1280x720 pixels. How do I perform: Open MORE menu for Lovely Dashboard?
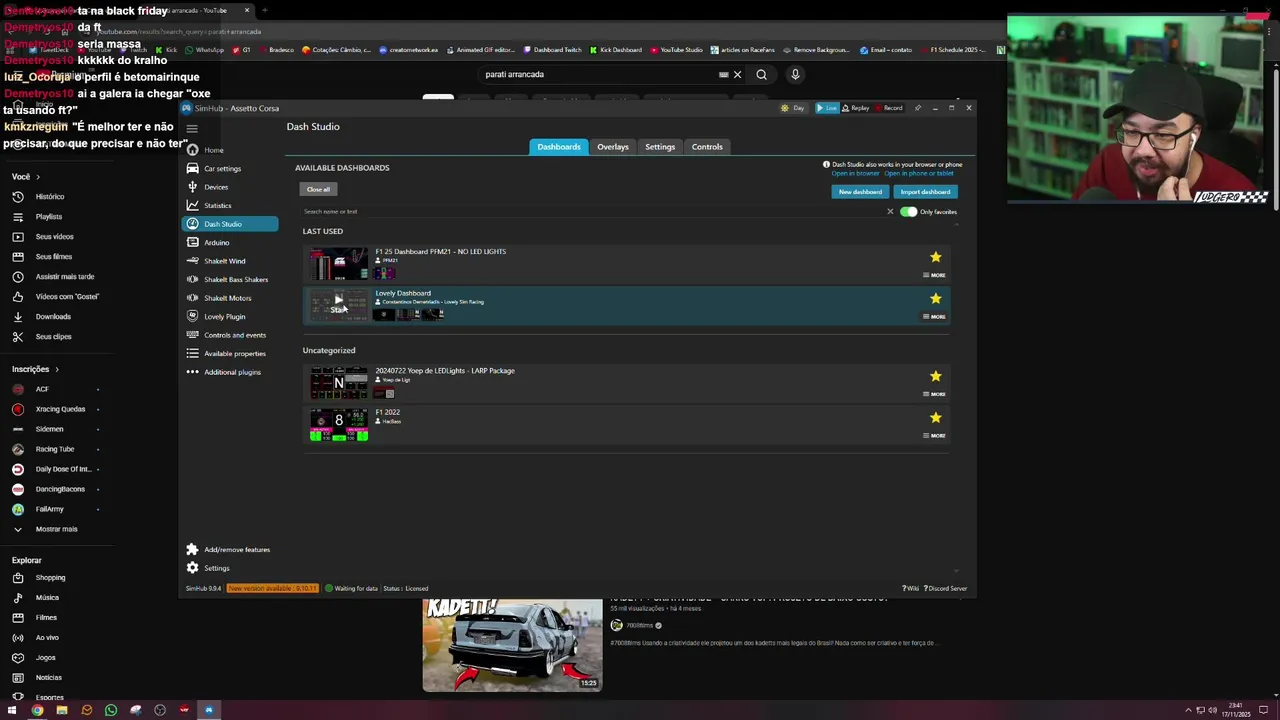click(934, 317)
